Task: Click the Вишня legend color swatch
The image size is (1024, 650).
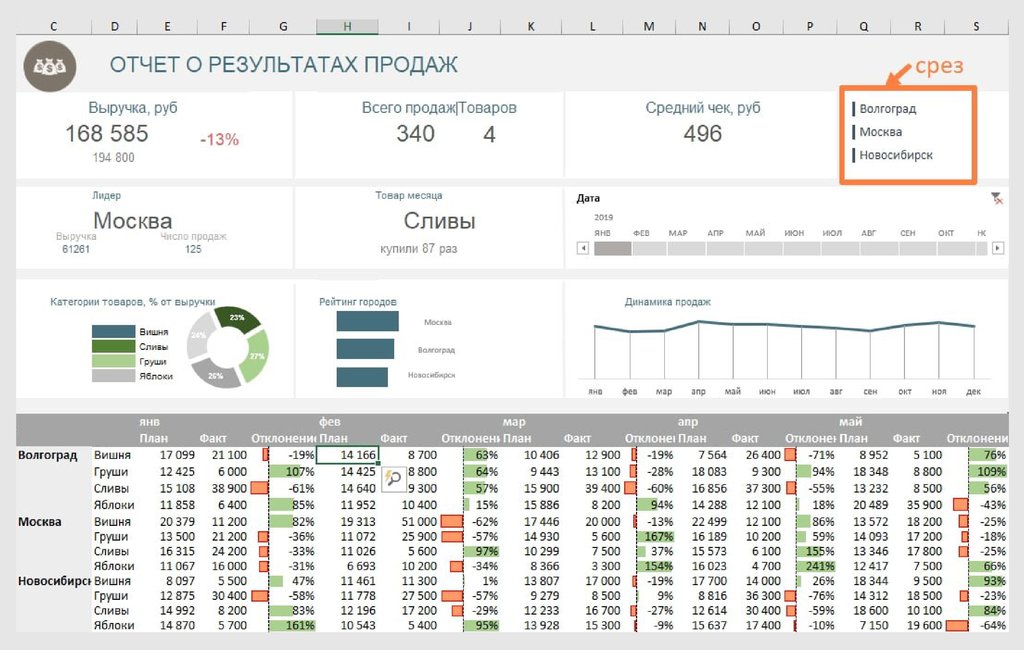Action: [113, 331]
